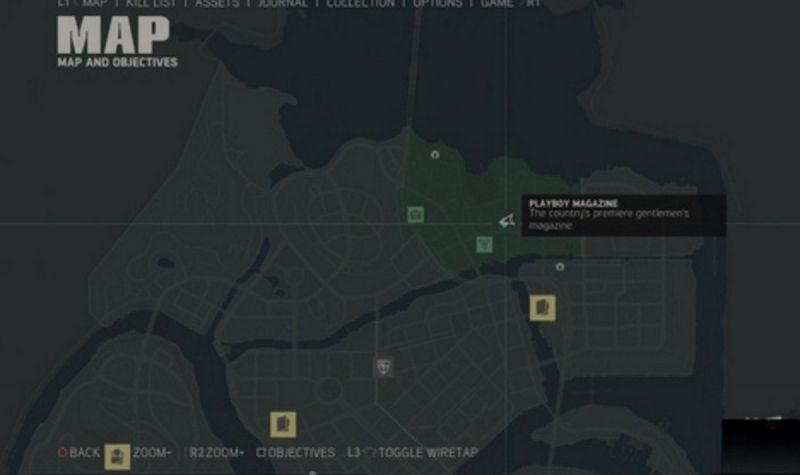Click the PLAYBOY MAGAZINE tooltip title
800x475 pixels.
pyautogui.click(x=573, y=204)
